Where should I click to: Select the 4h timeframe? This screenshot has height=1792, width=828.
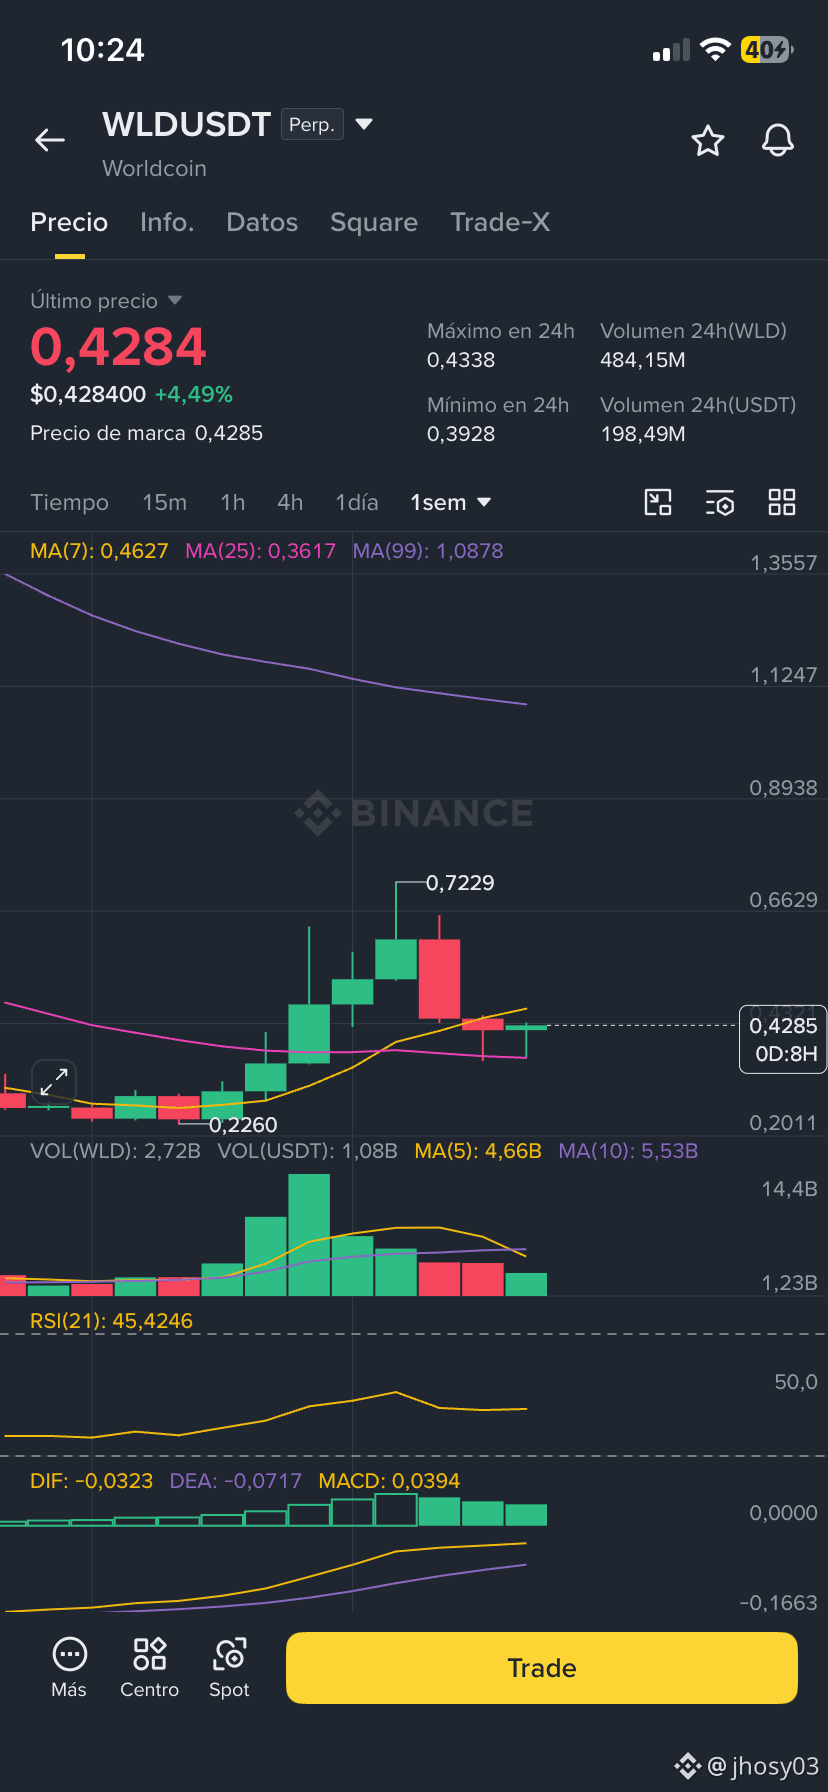(x=290, y=502)
